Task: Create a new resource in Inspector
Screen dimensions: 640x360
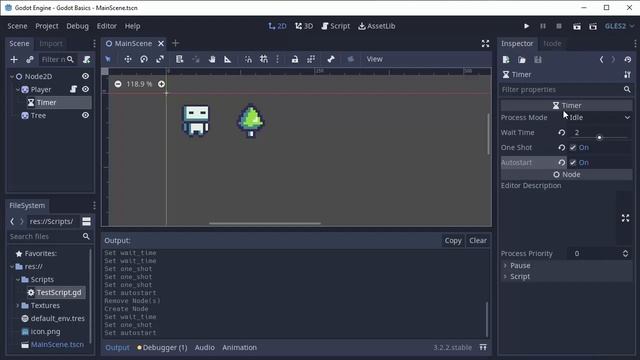Action: tap(506, 60)
